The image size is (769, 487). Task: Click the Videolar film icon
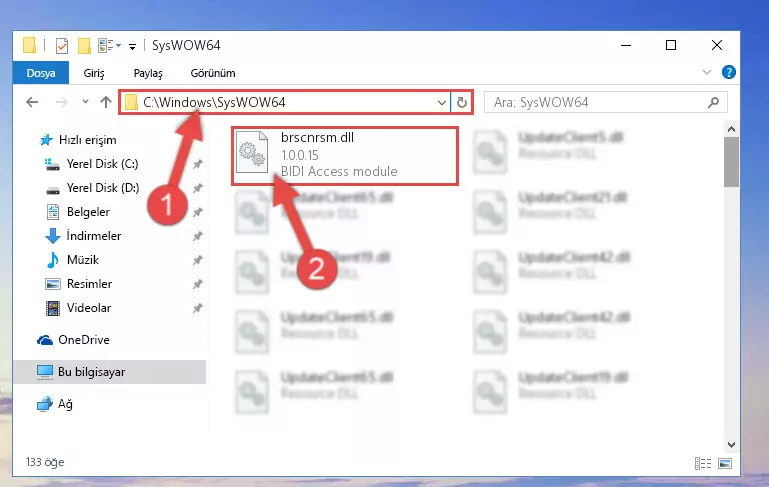click(52, 308)
